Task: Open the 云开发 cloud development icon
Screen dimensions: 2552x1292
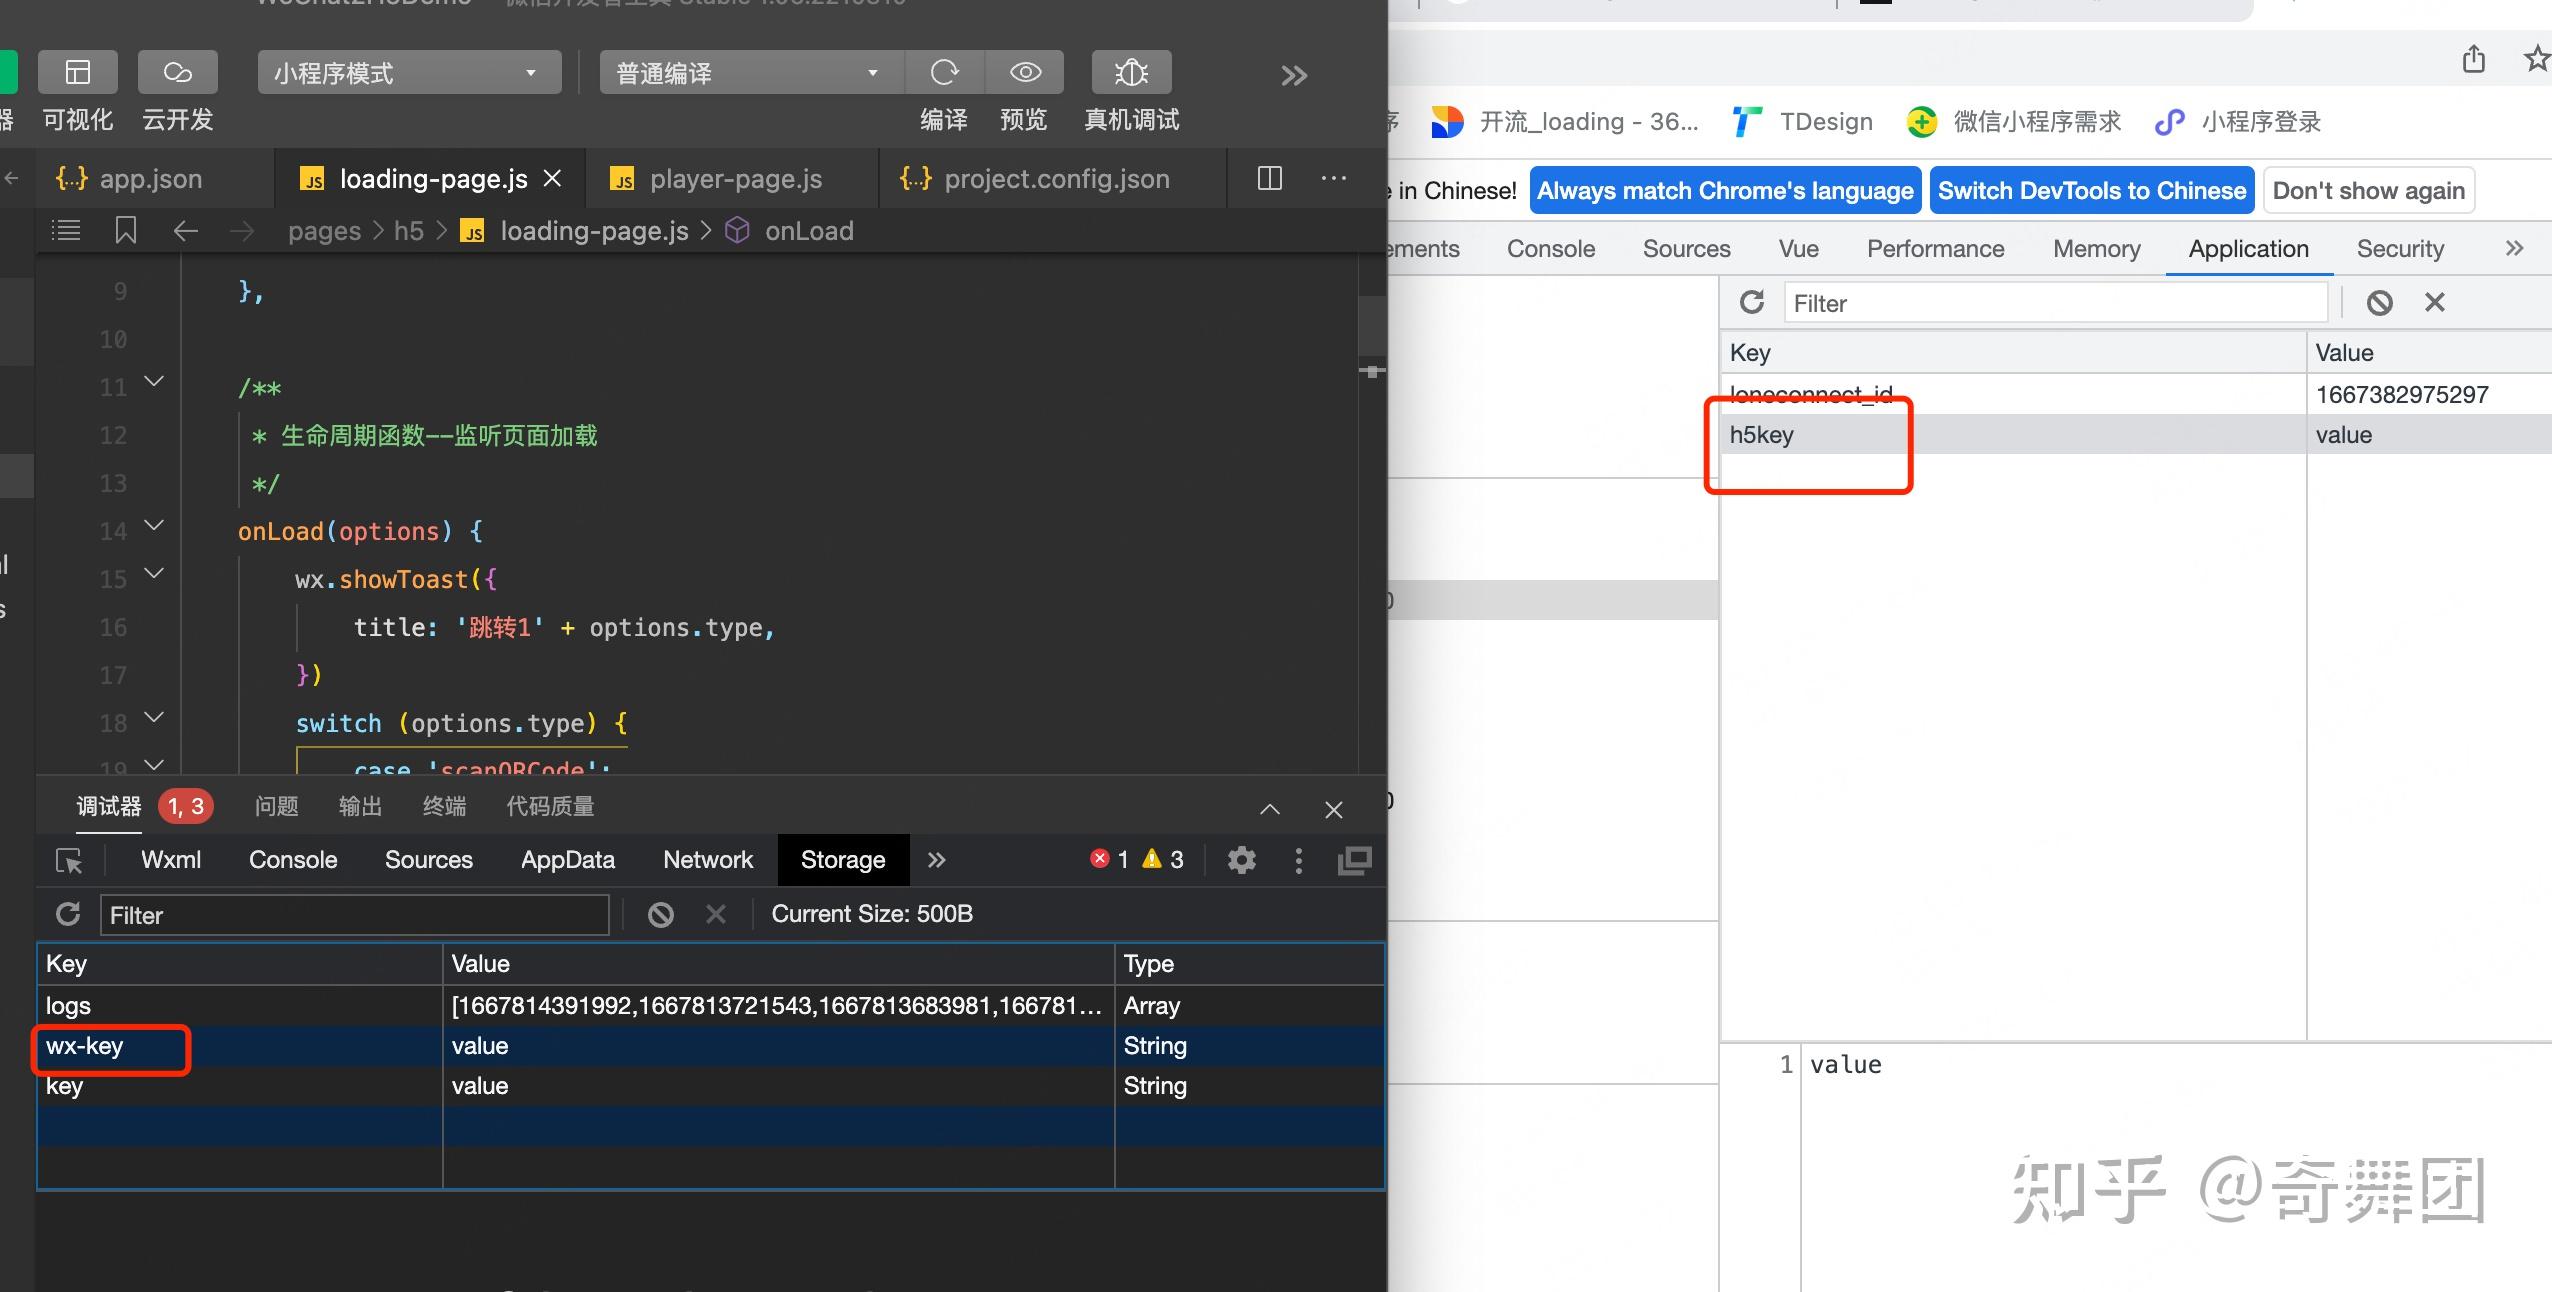Action: click(178, 73)
